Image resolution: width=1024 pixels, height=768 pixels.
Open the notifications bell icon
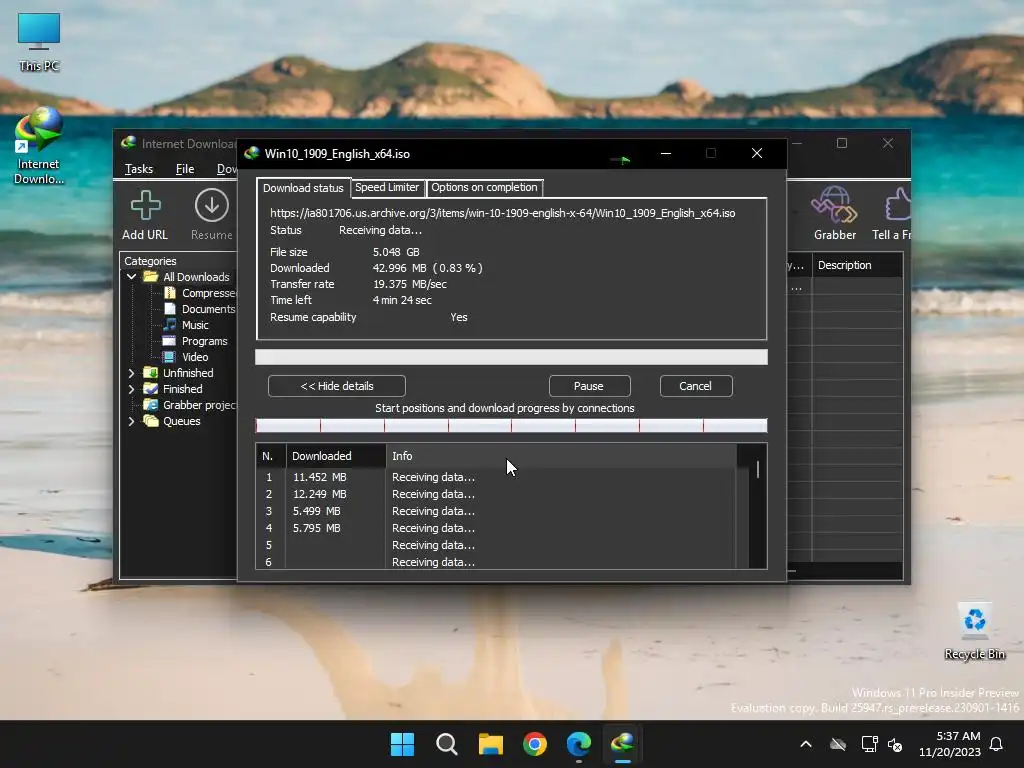996,744
